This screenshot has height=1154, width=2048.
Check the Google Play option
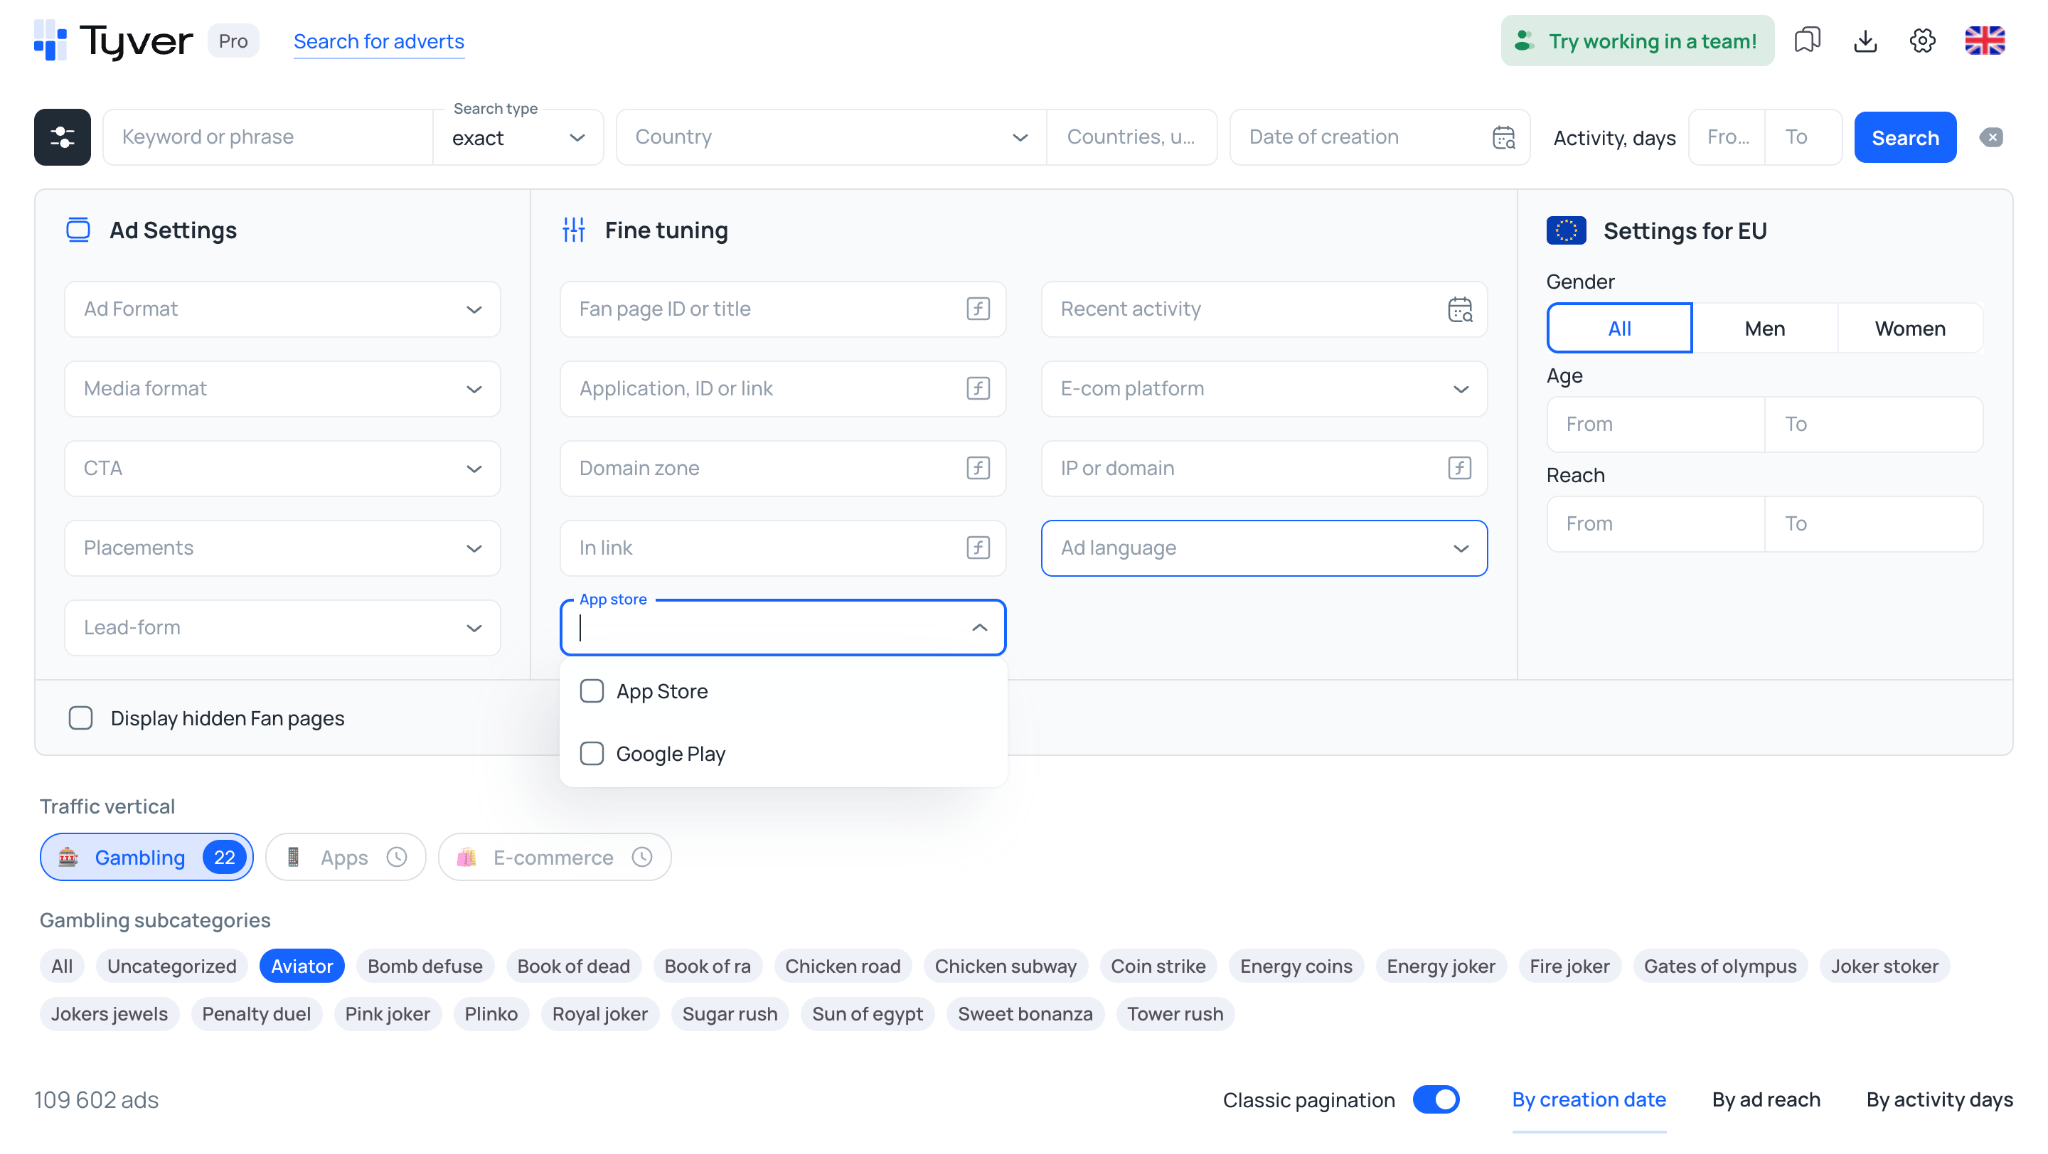(592, 753)
